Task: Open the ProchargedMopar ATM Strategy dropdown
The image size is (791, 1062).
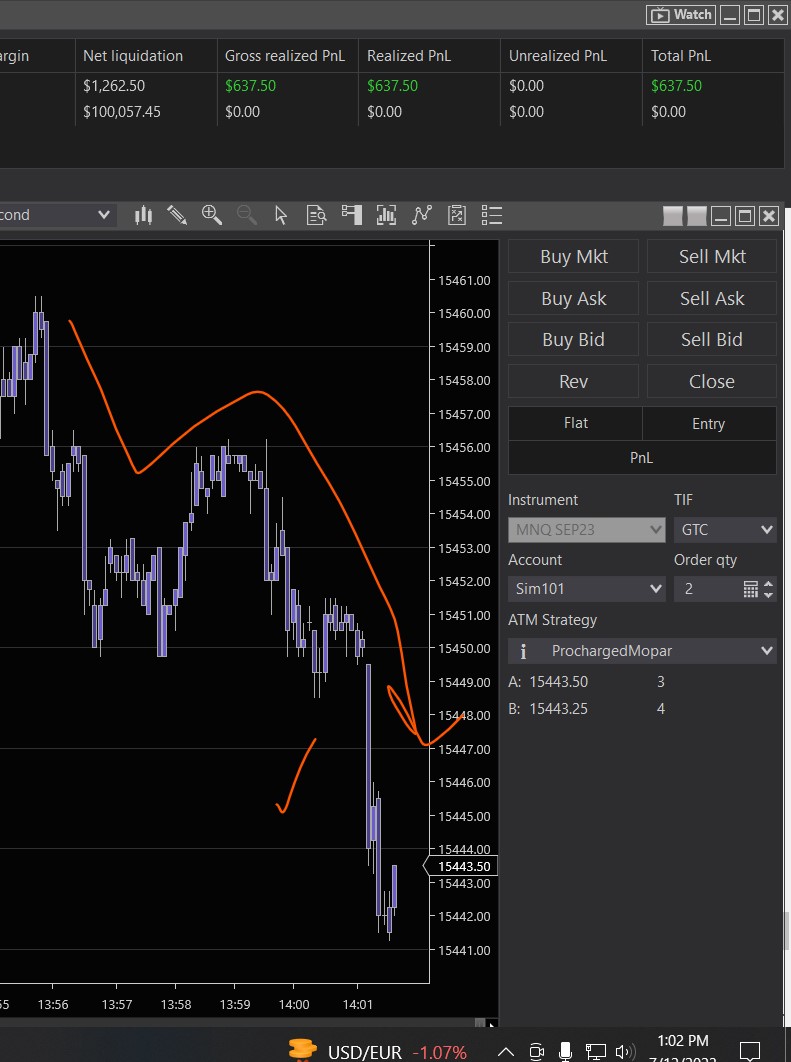Action: 642,651
